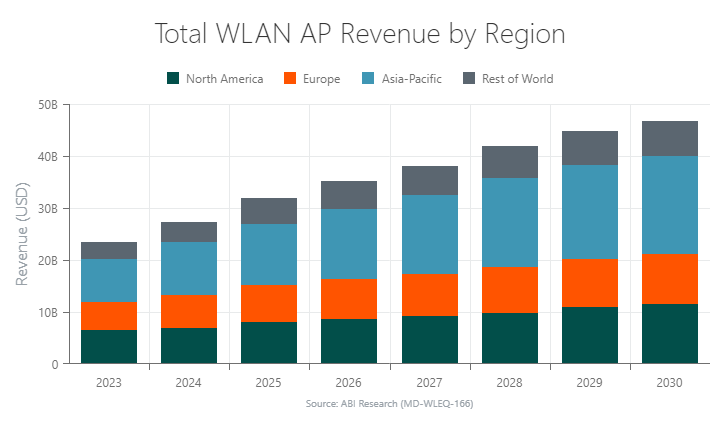Viewport: 720px width, 440px height.
Task: Select the 2030 North America bar segment
Action: pos(670,334)
